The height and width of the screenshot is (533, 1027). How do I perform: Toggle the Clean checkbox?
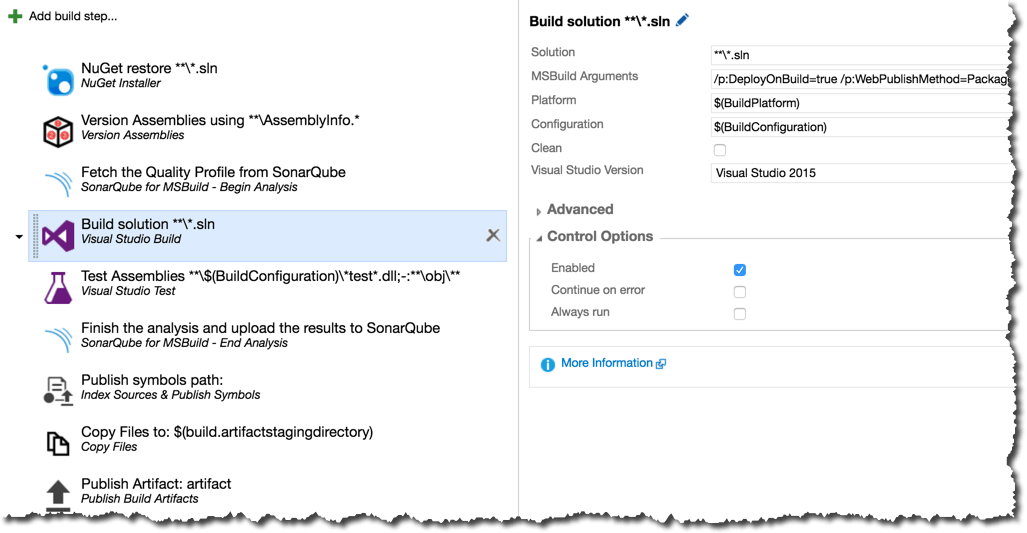pyautogui.click(x=720, y=150)
